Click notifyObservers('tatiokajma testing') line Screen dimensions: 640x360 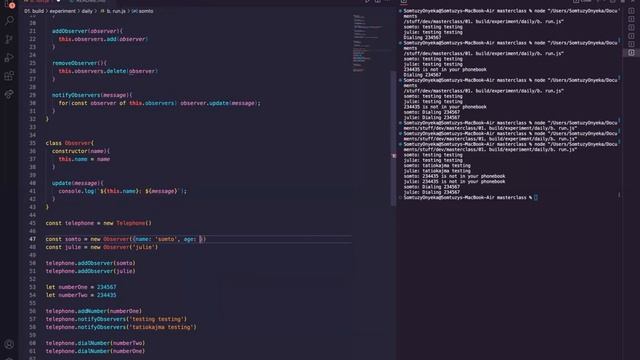(x=121, y=327)
